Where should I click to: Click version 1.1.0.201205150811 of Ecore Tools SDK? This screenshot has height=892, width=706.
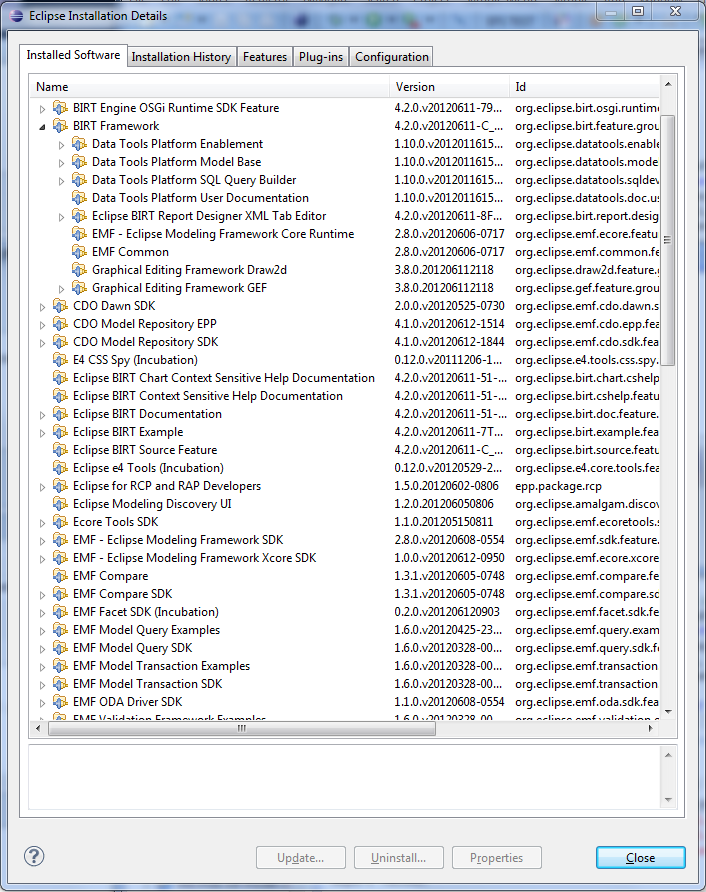click(x=444, y=522)
